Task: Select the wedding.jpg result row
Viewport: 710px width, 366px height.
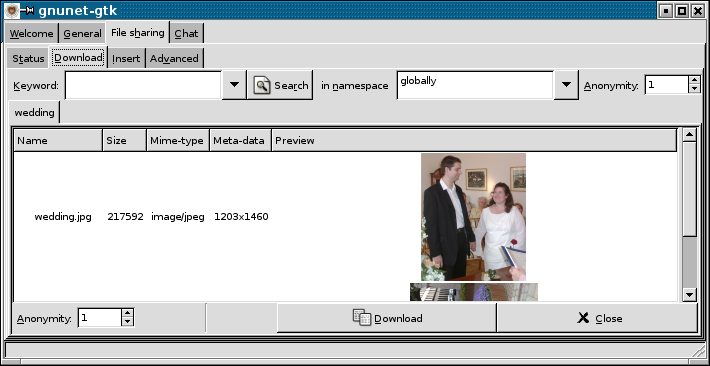Action: point(345,217)
